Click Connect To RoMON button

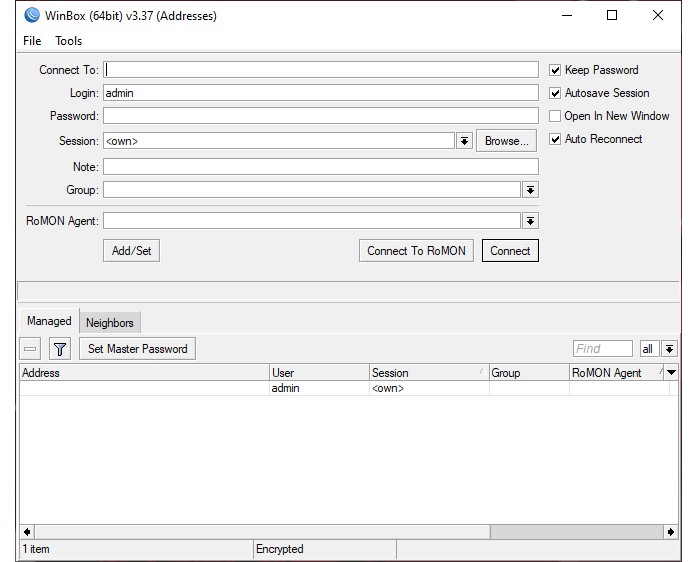[x=416, y=251]
